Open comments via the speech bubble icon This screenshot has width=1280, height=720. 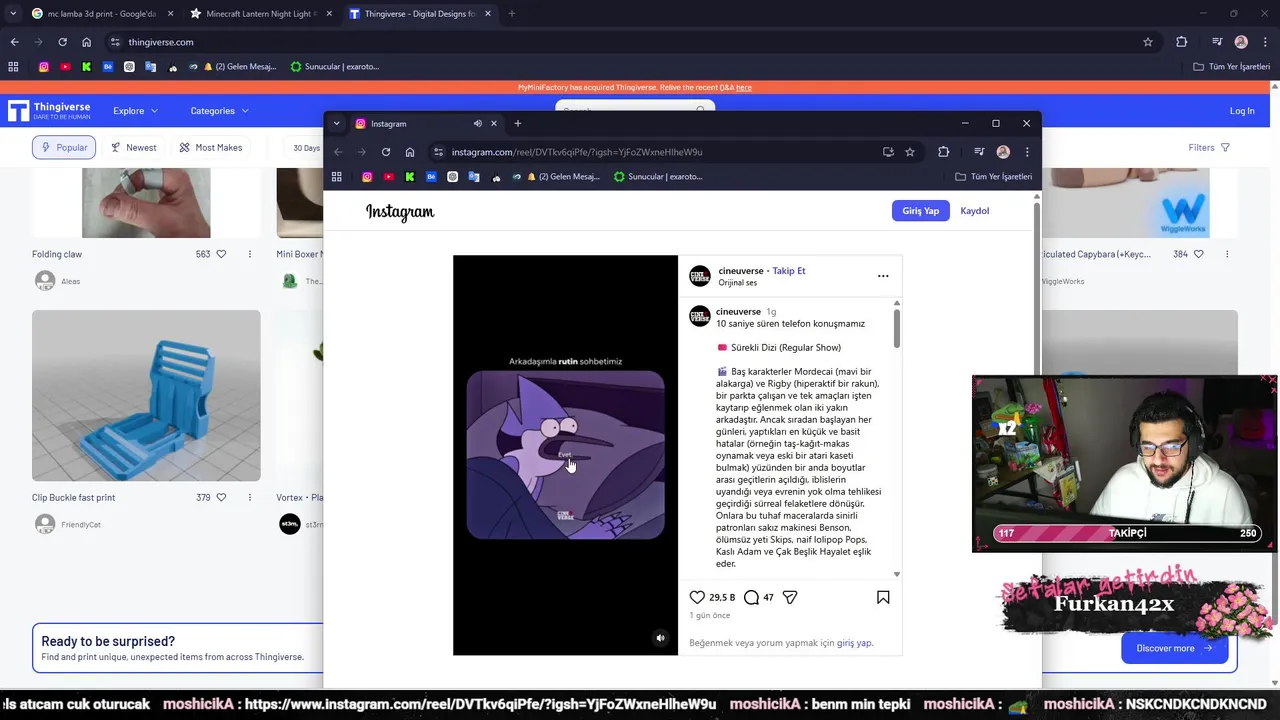(x=751, y=597)
